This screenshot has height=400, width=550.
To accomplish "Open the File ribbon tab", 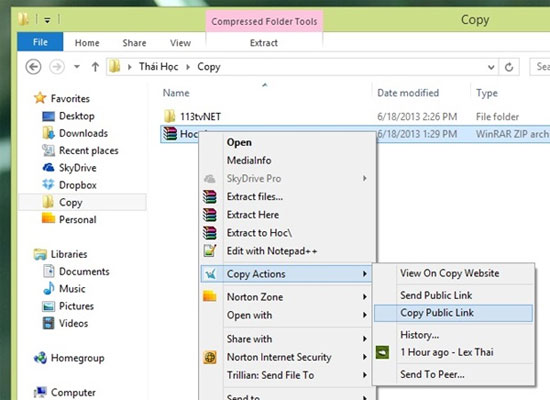I will (x=40, y=42).
